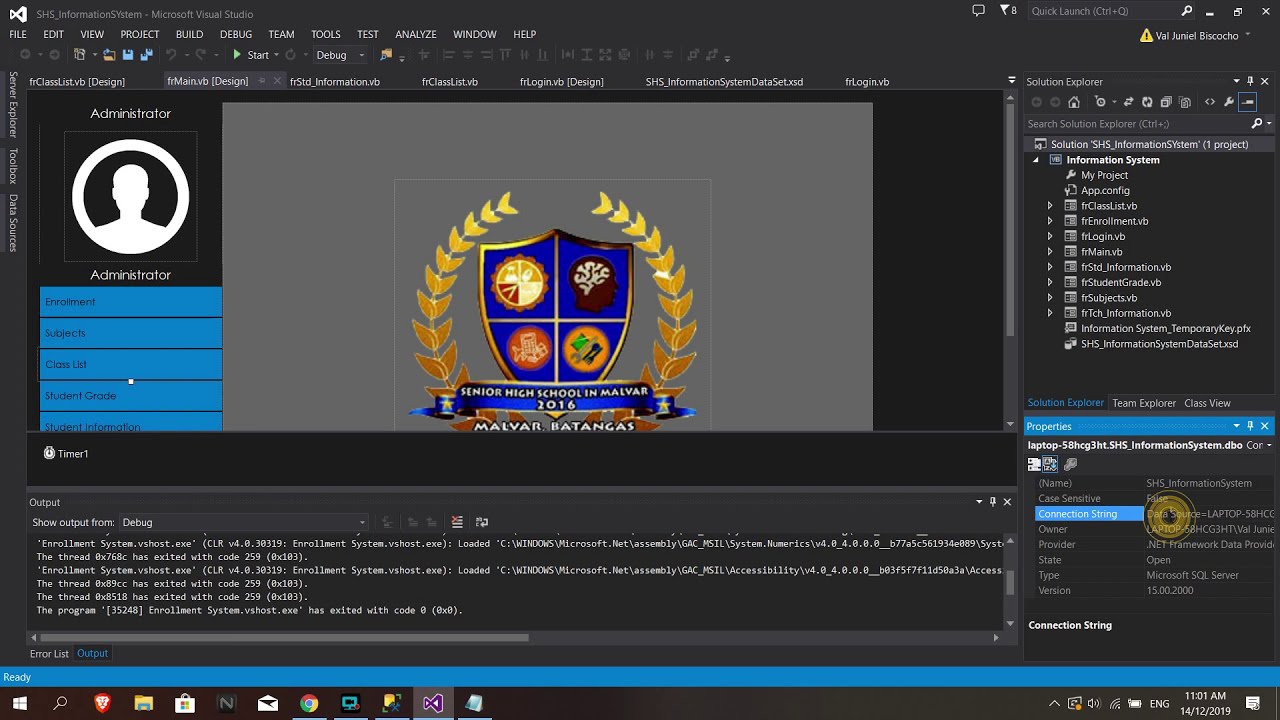
Task: Open the 'Show output from' Debug dropdown
Action: (x=244, y=522)
